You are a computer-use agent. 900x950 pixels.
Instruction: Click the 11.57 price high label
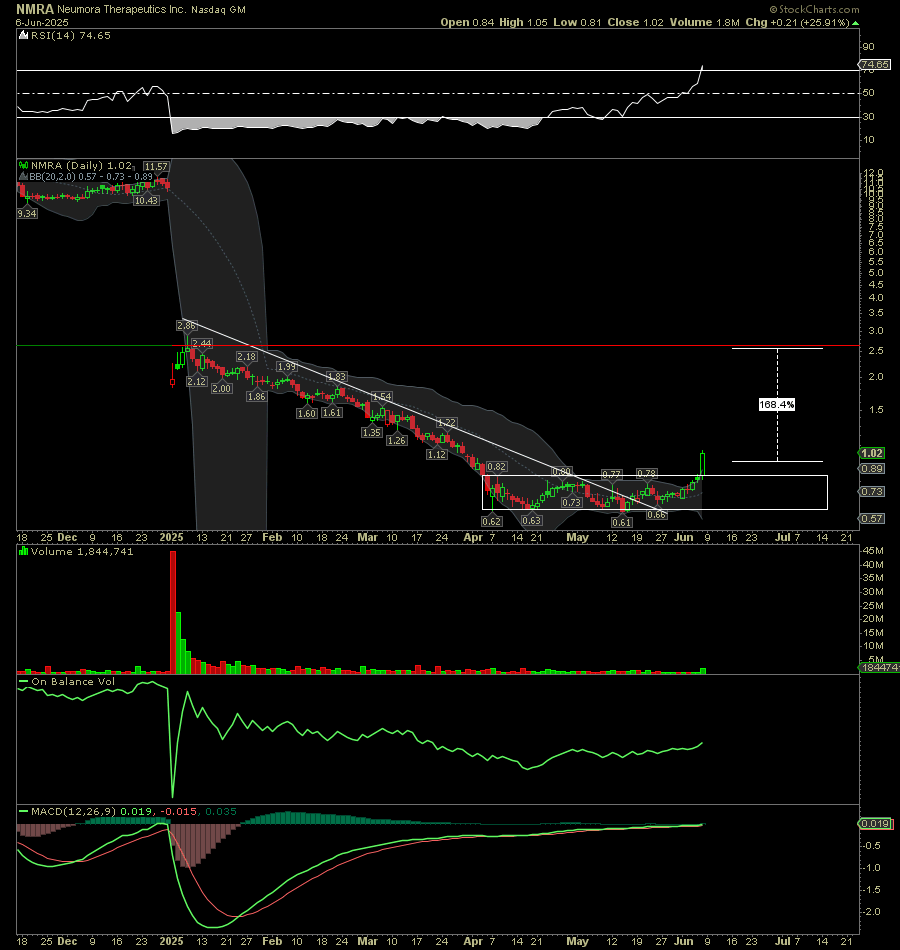[156, 167]
